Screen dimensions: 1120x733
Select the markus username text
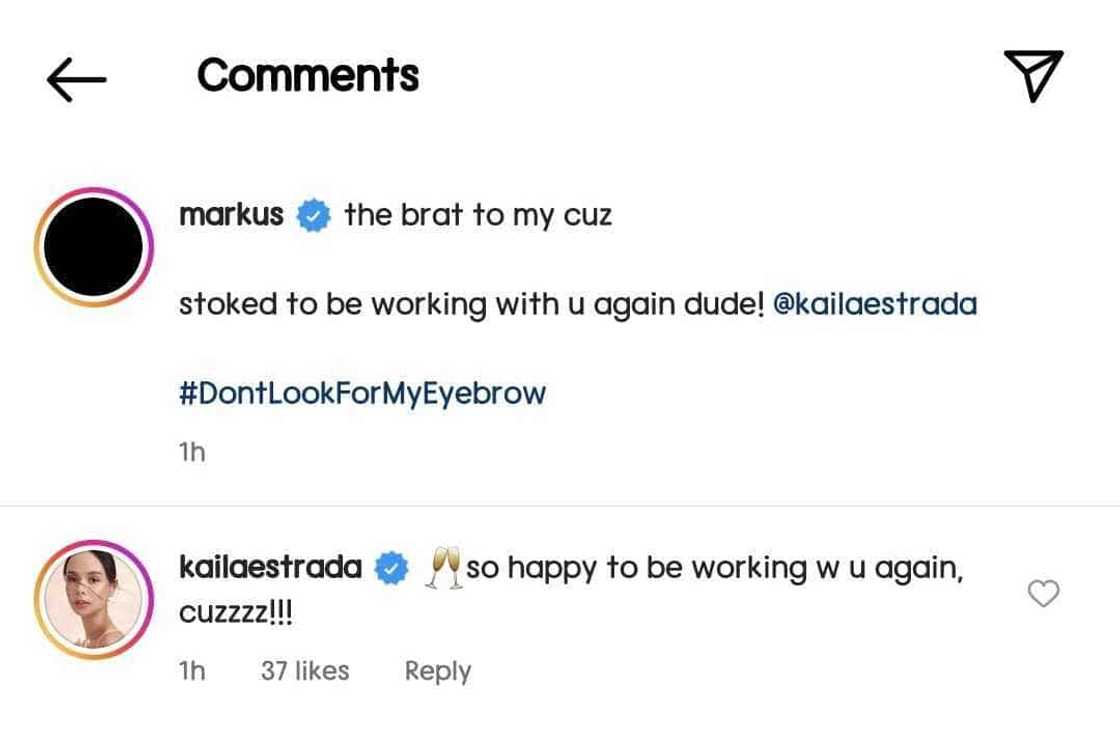231,213
